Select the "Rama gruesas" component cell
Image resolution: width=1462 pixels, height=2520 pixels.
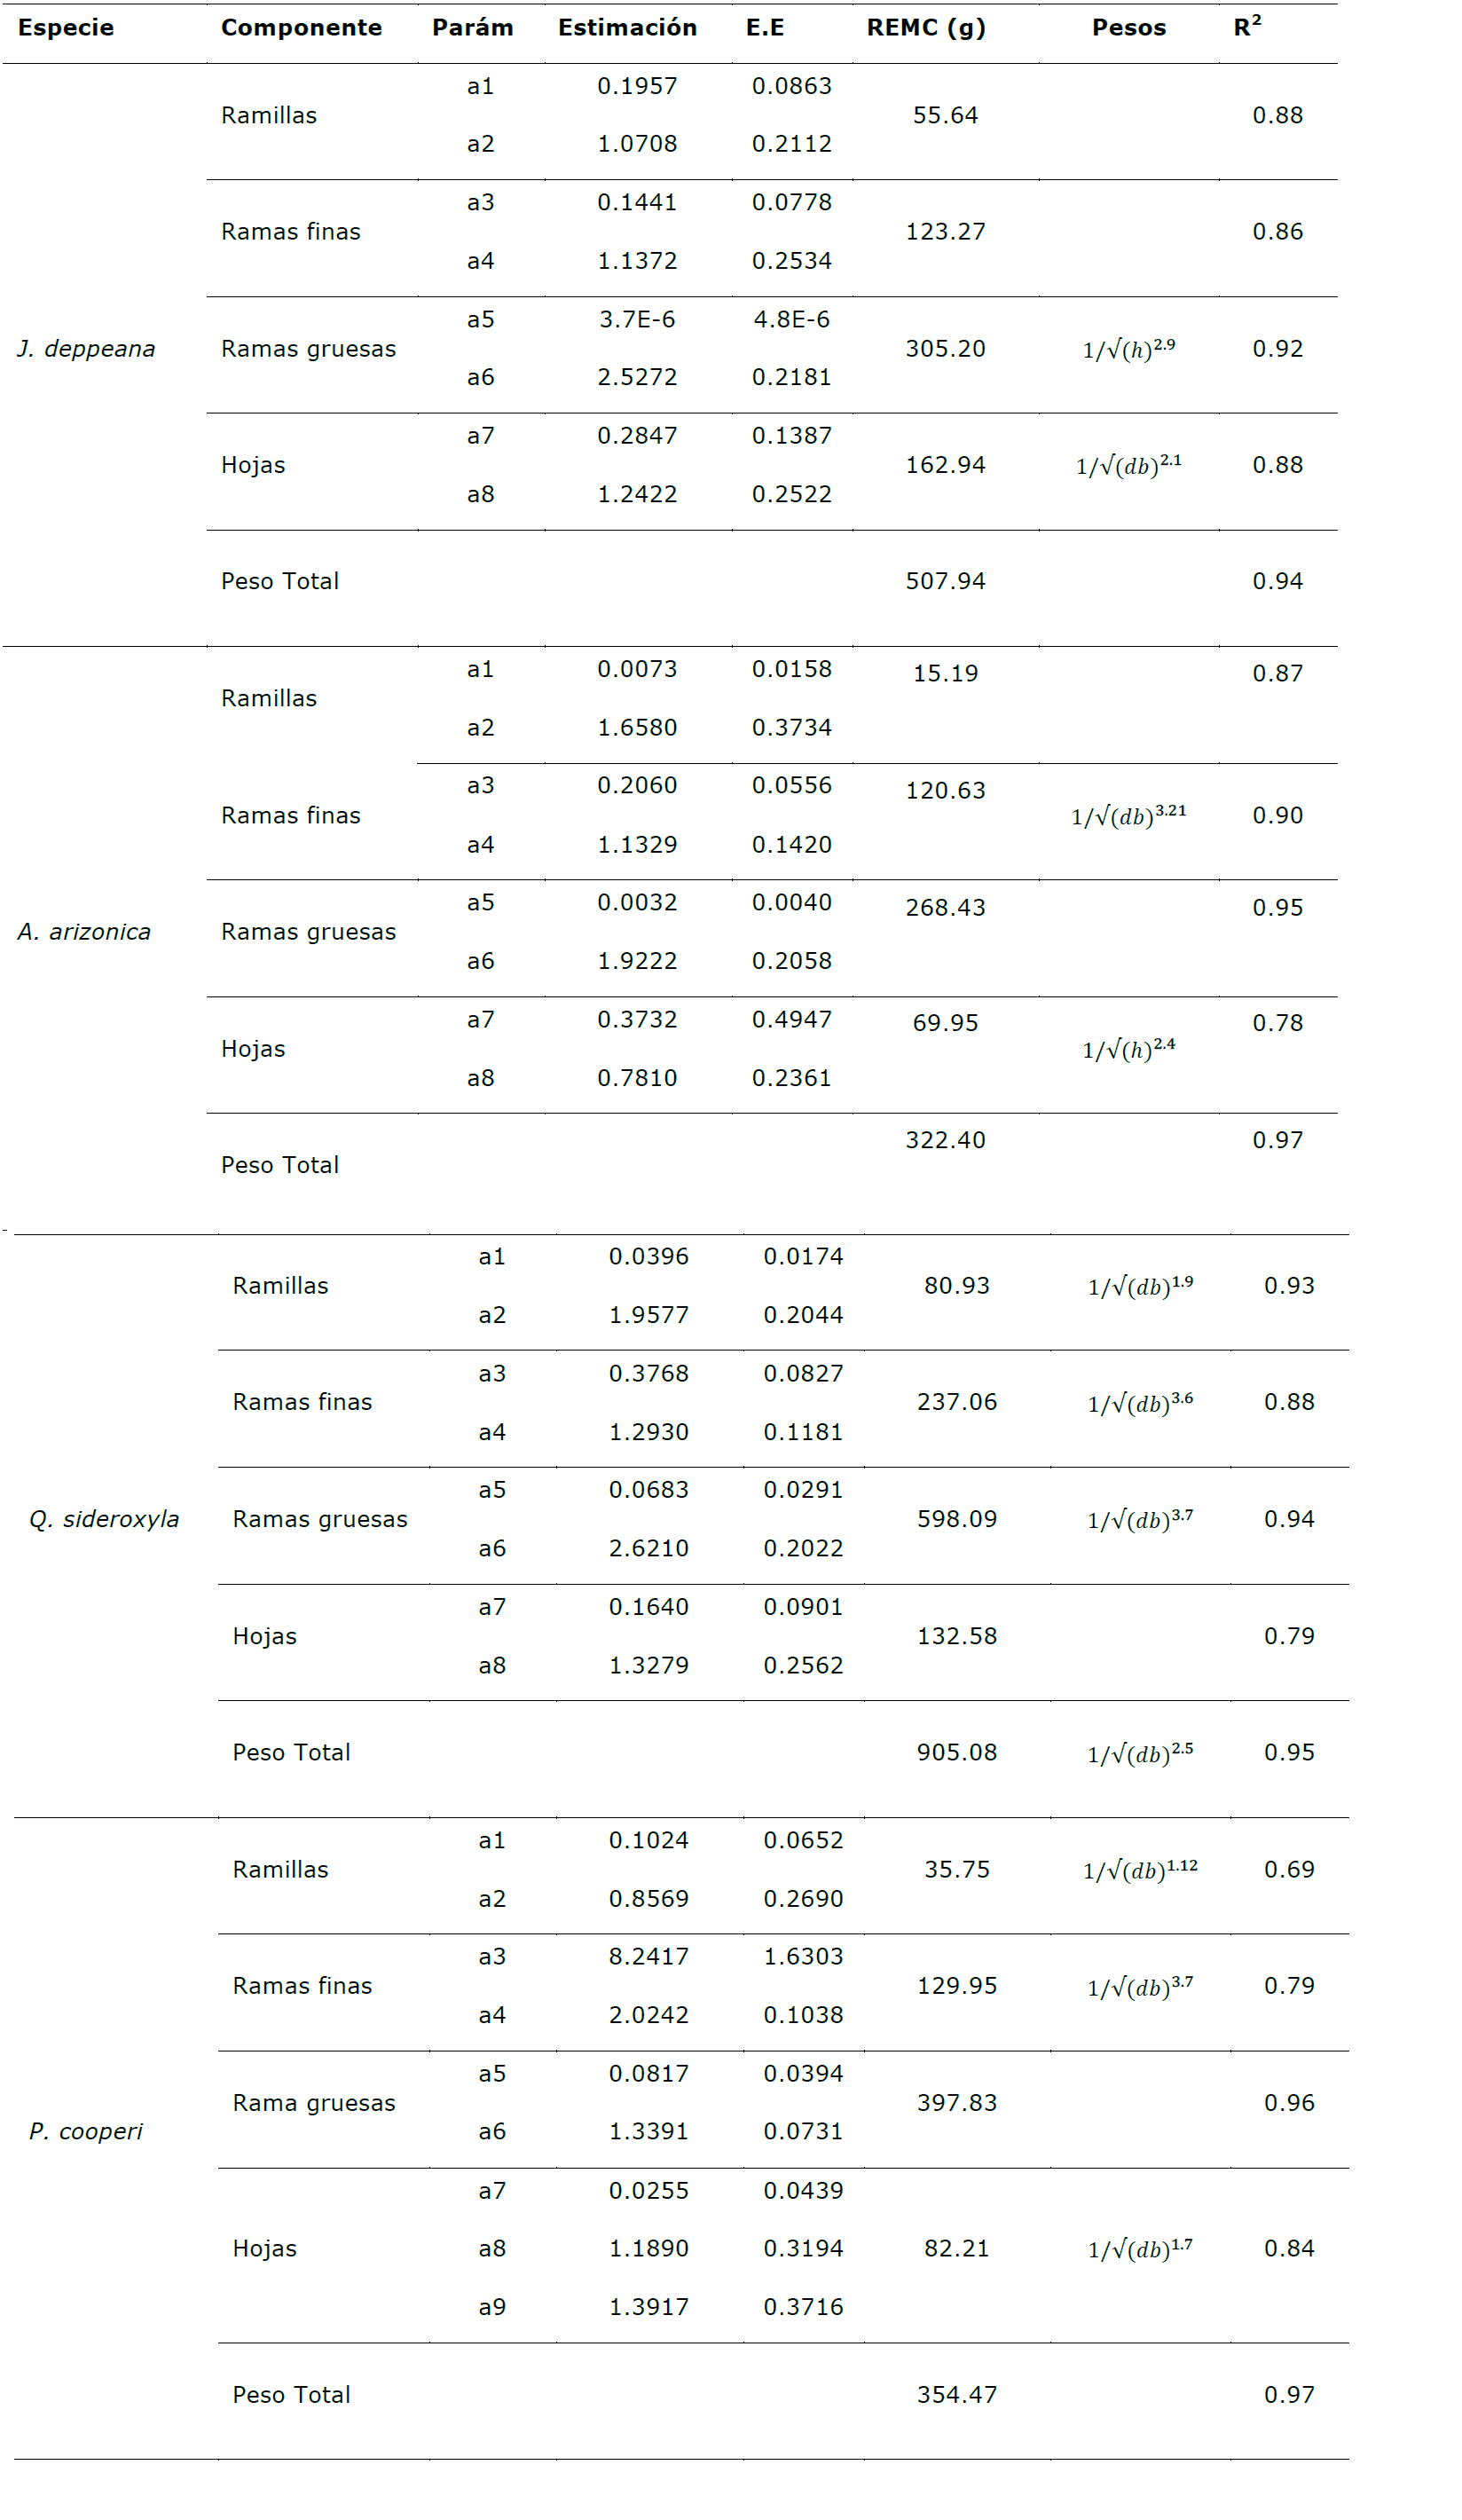(x=314, y=2102)
